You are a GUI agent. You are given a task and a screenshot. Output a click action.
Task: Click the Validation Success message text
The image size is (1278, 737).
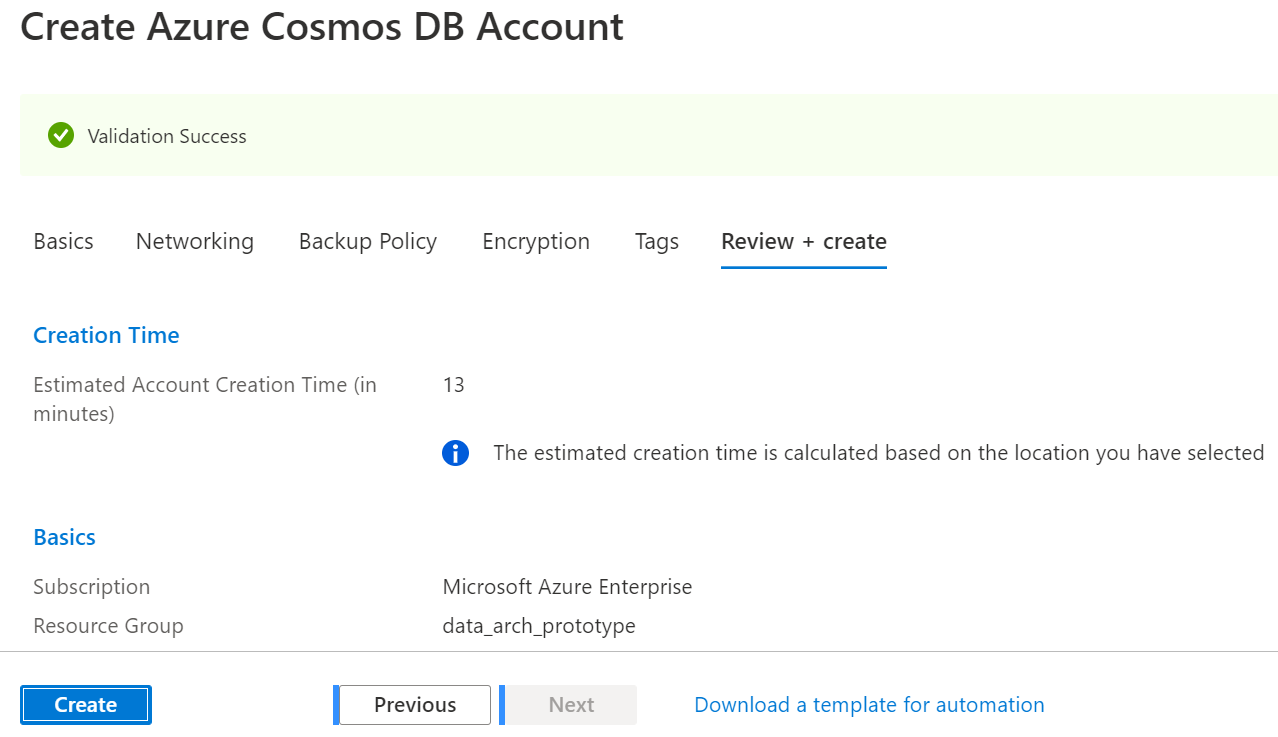(x=167, y=136)
